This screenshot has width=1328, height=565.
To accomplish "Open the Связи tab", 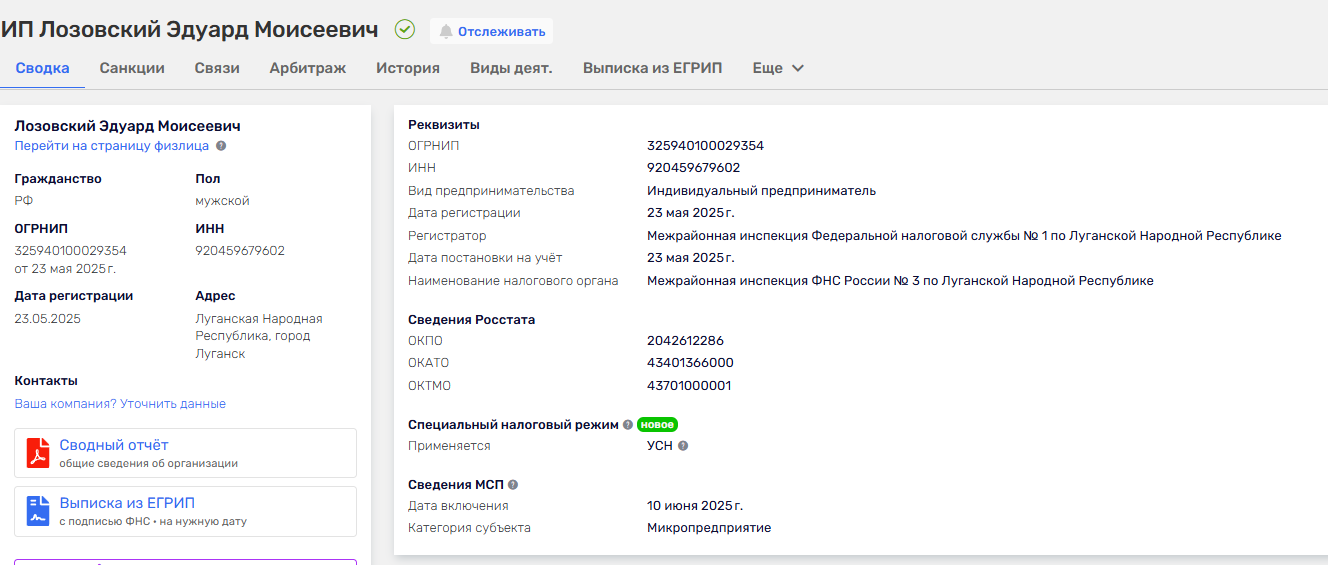I will 217,68.
